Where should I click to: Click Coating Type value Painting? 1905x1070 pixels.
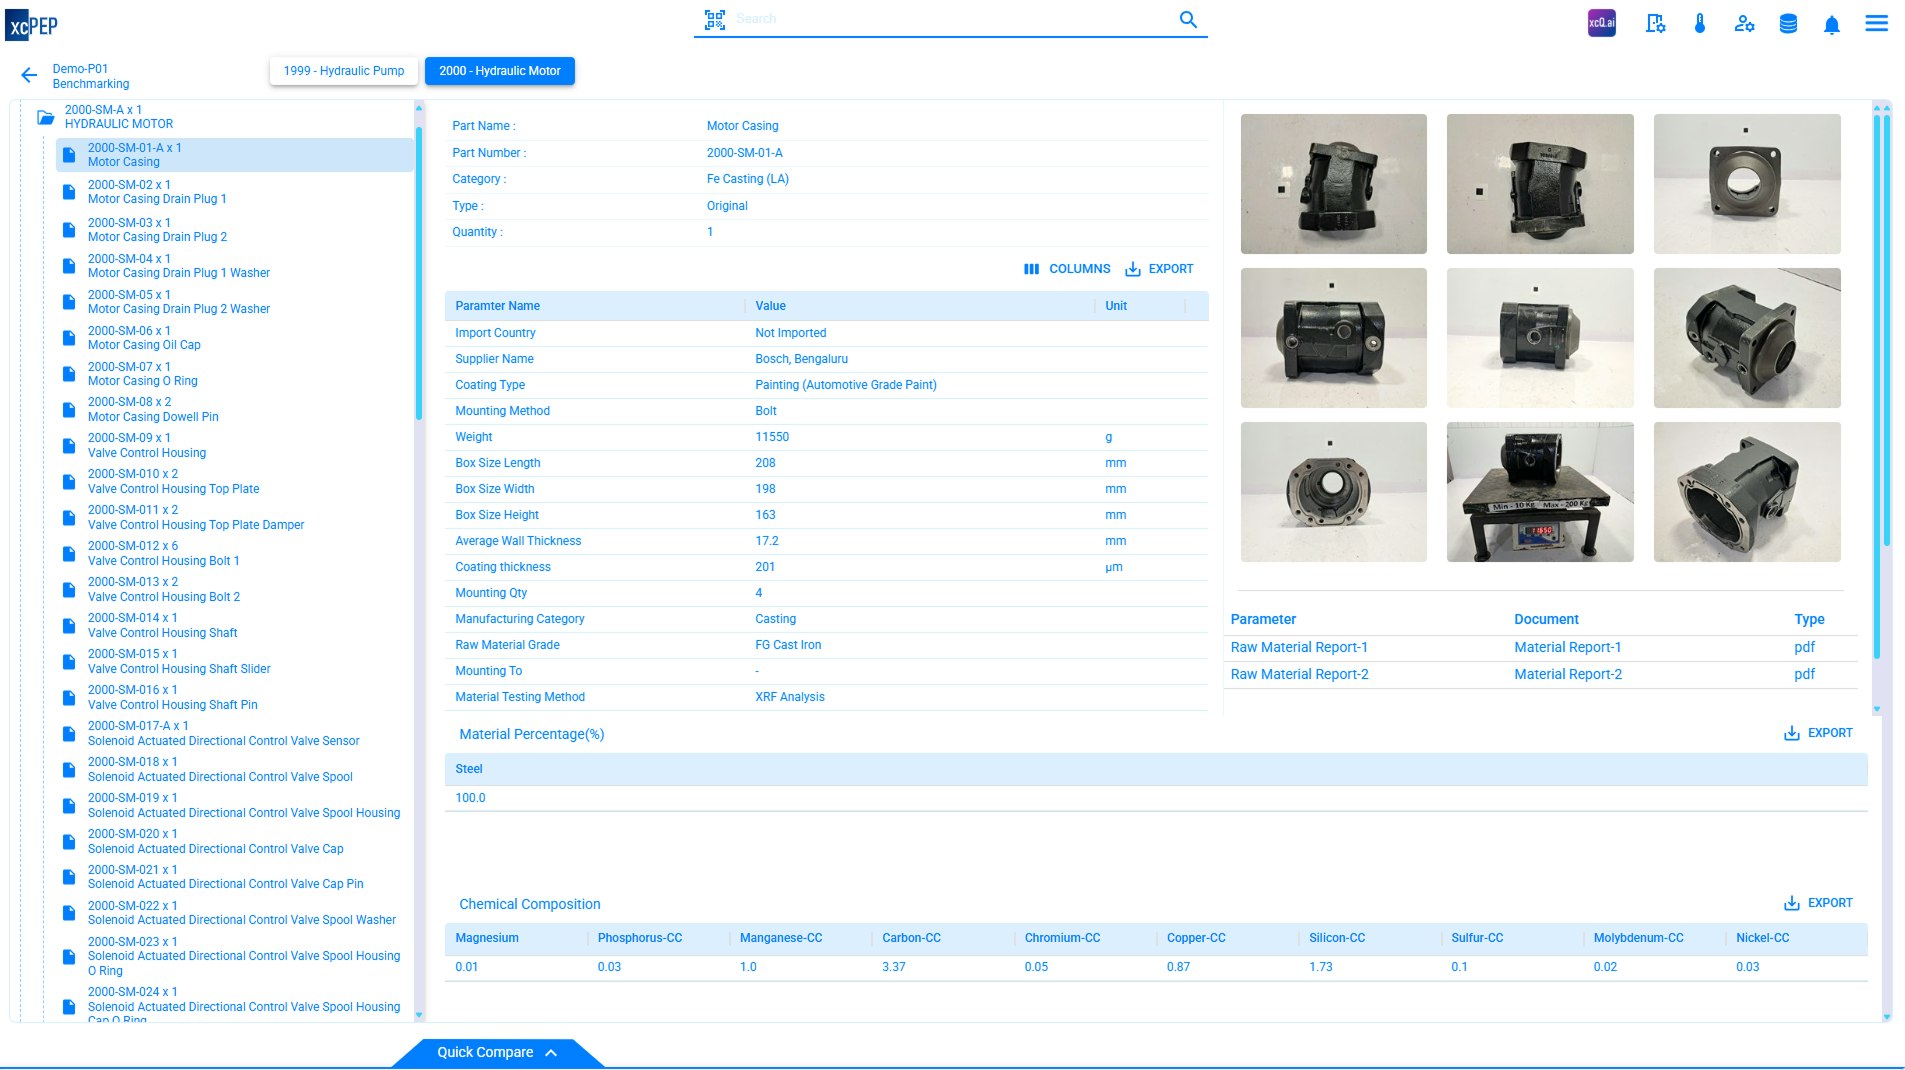pos(845,385)
